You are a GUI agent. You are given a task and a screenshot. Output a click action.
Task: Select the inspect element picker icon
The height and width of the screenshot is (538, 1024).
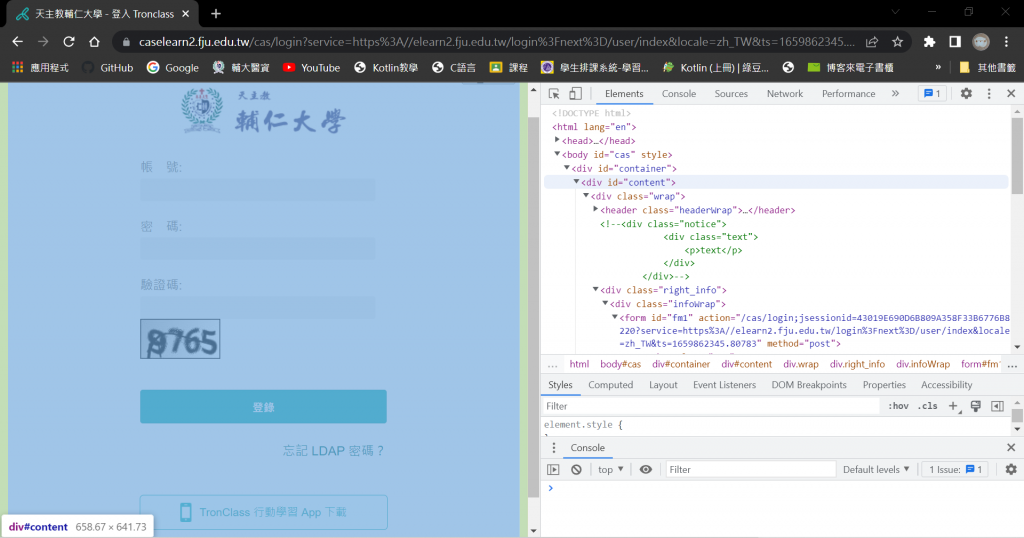(554, 93)
